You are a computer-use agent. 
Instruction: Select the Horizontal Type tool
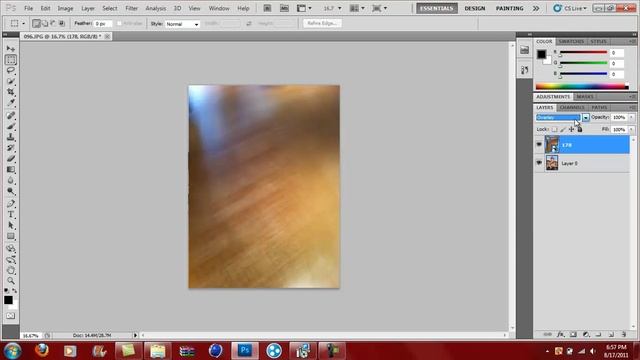[x=11, y=214]
